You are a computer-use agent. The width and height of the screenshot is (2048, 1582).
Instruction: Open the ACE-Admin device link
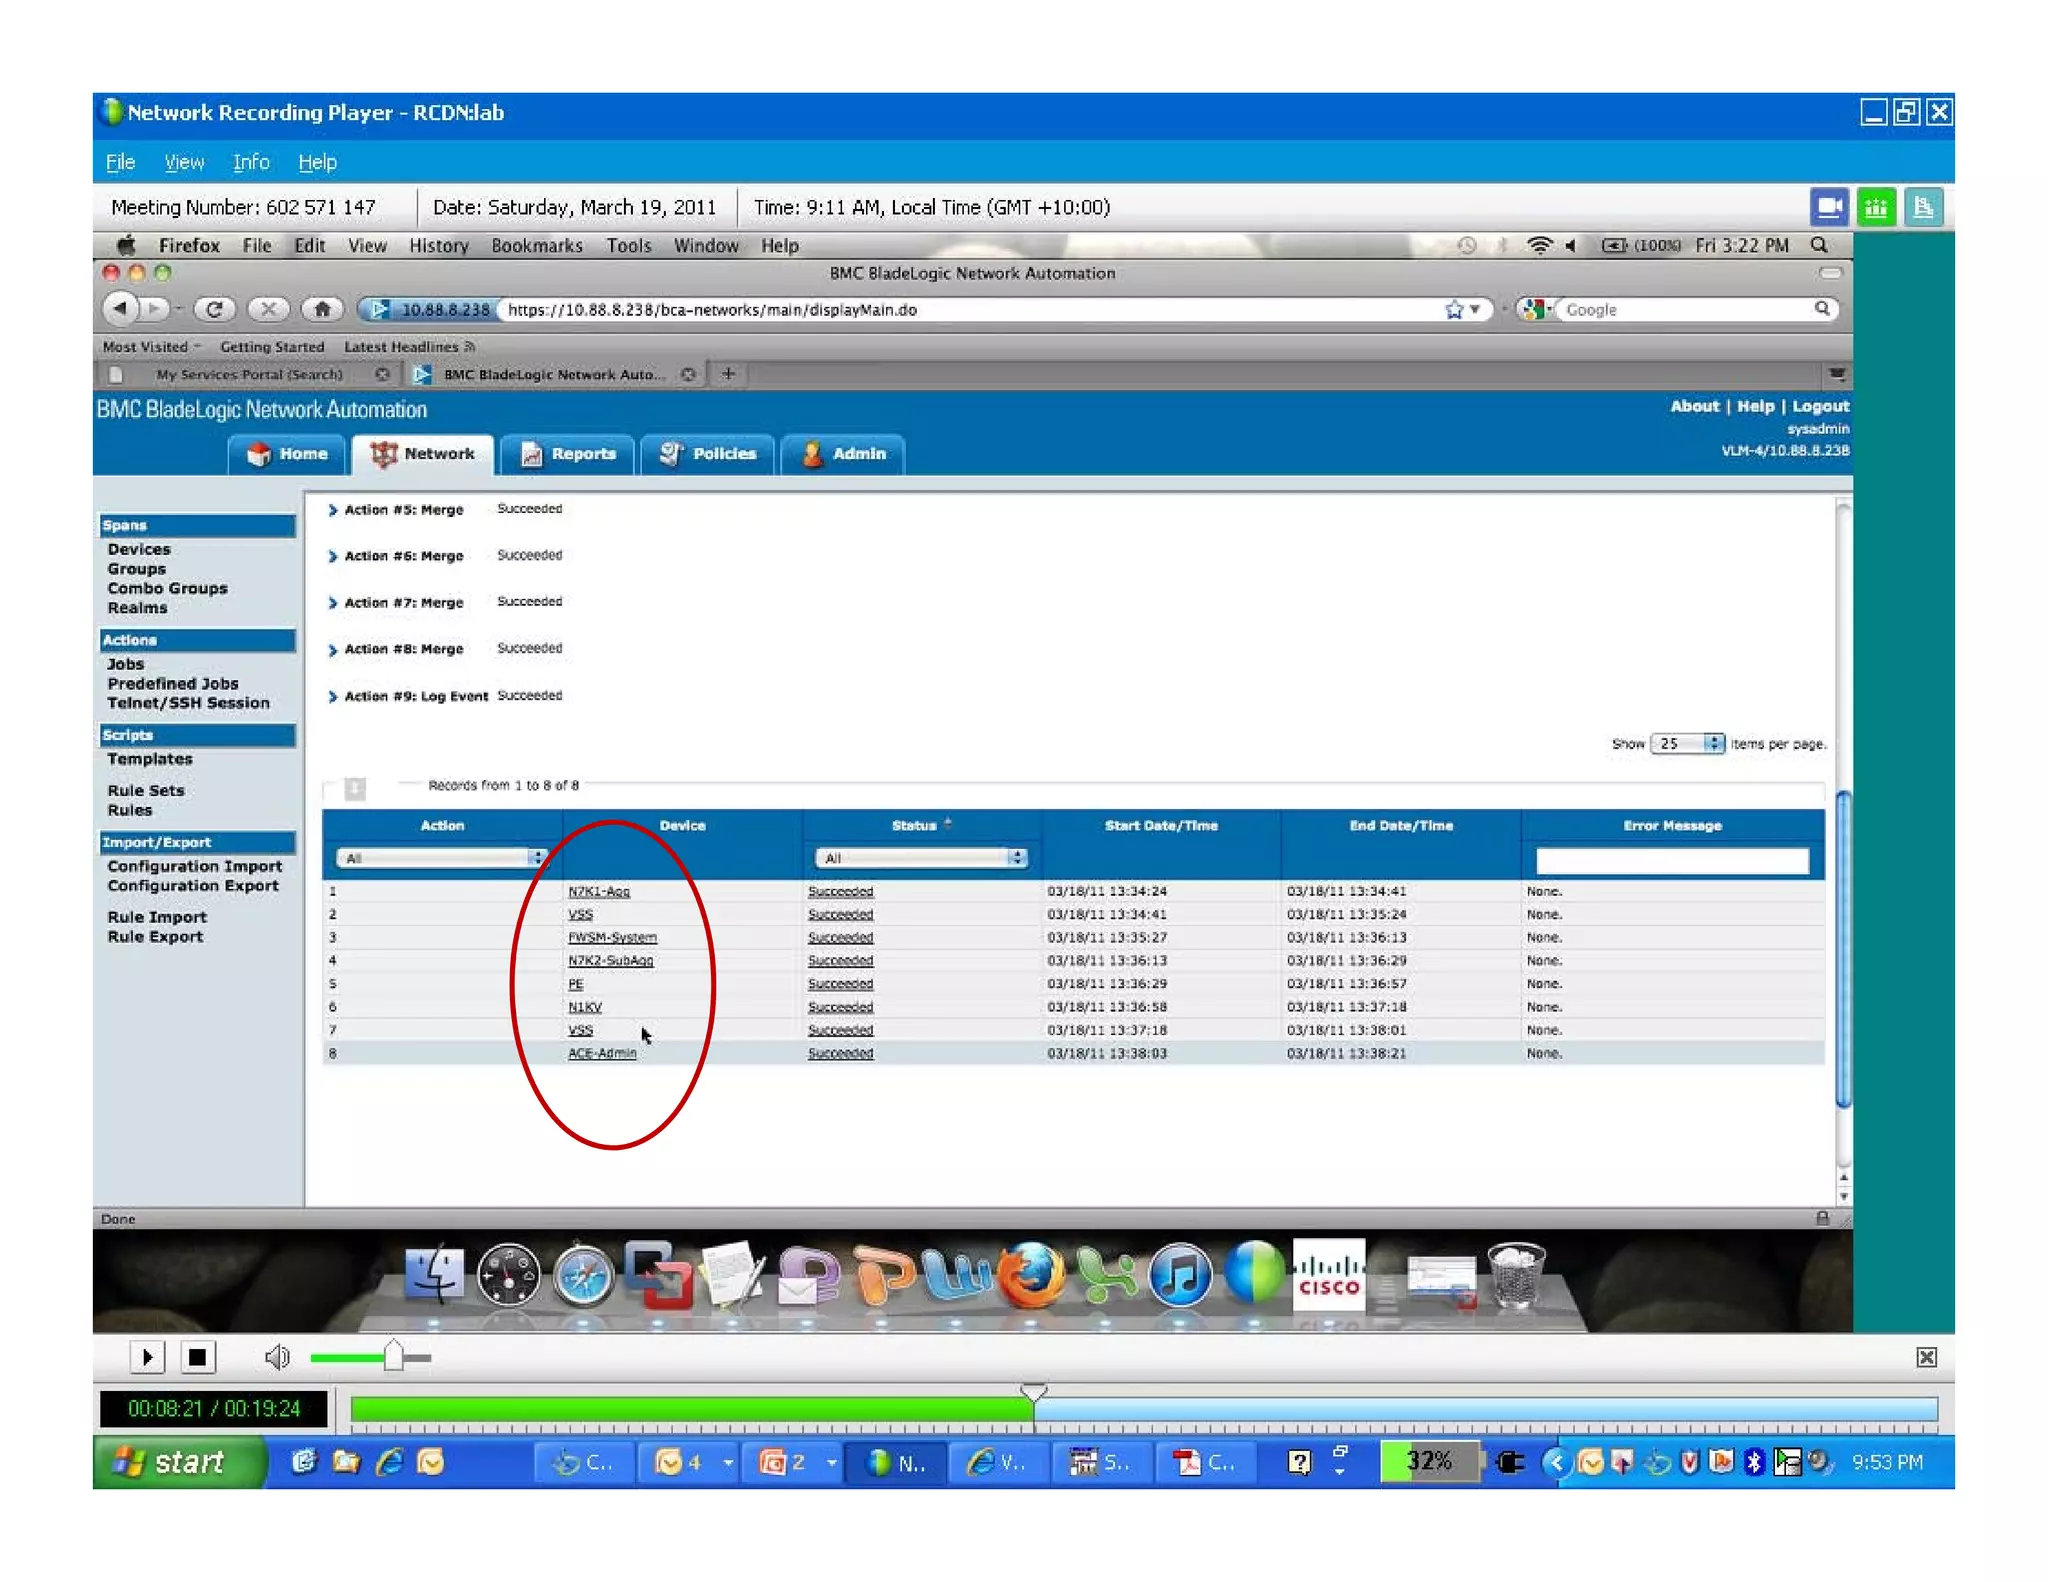coord(602,1053)
